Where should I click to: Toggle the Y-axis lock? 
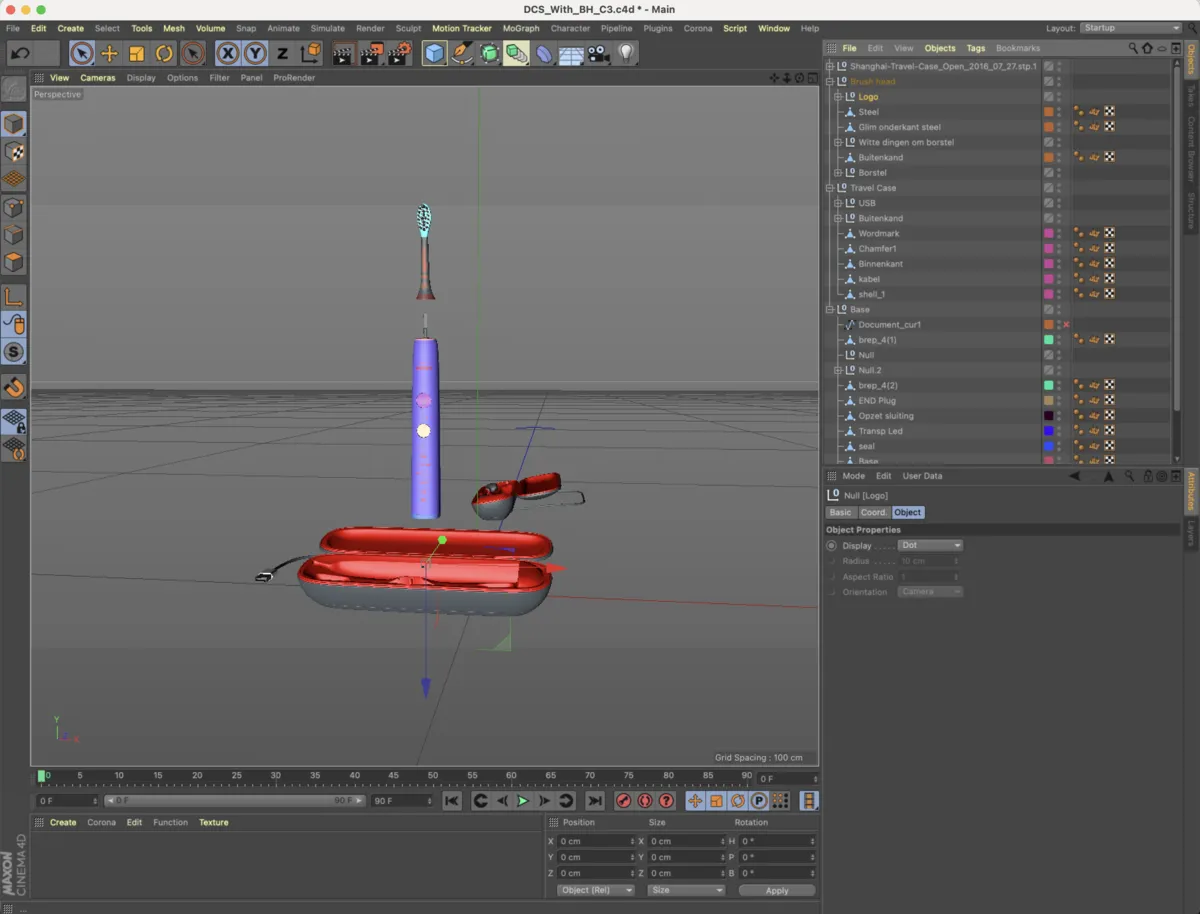255,54
